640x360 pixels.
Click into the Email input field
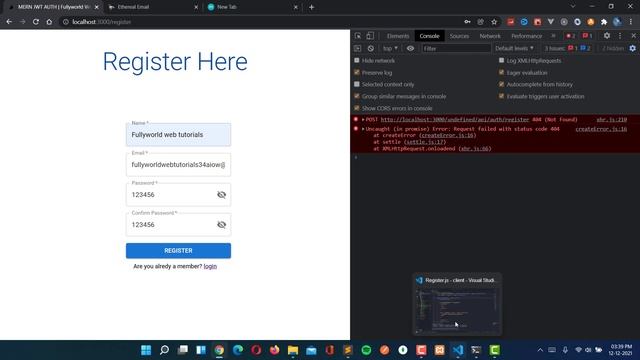click(x=178, y=164)
